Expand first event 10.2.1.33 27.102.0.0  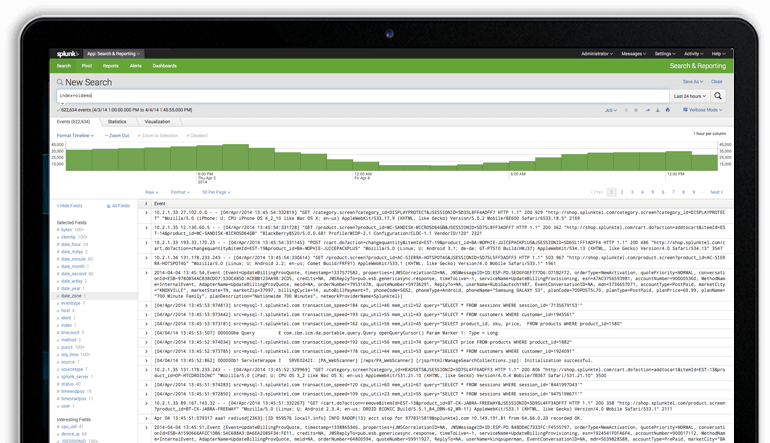tap(146, 213)
